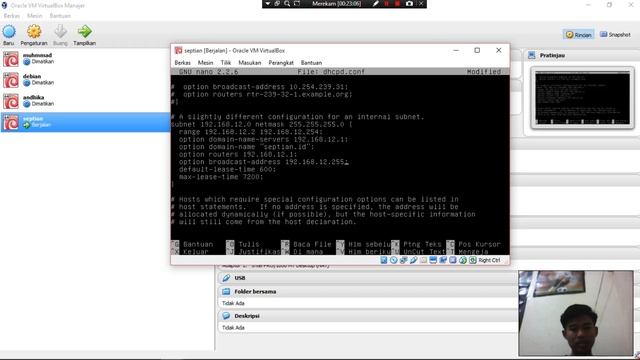Click the Tampilkan green arrow icon
Image resolution: width=640 pixels, height=360 pixels.
(x=84, y=31)
